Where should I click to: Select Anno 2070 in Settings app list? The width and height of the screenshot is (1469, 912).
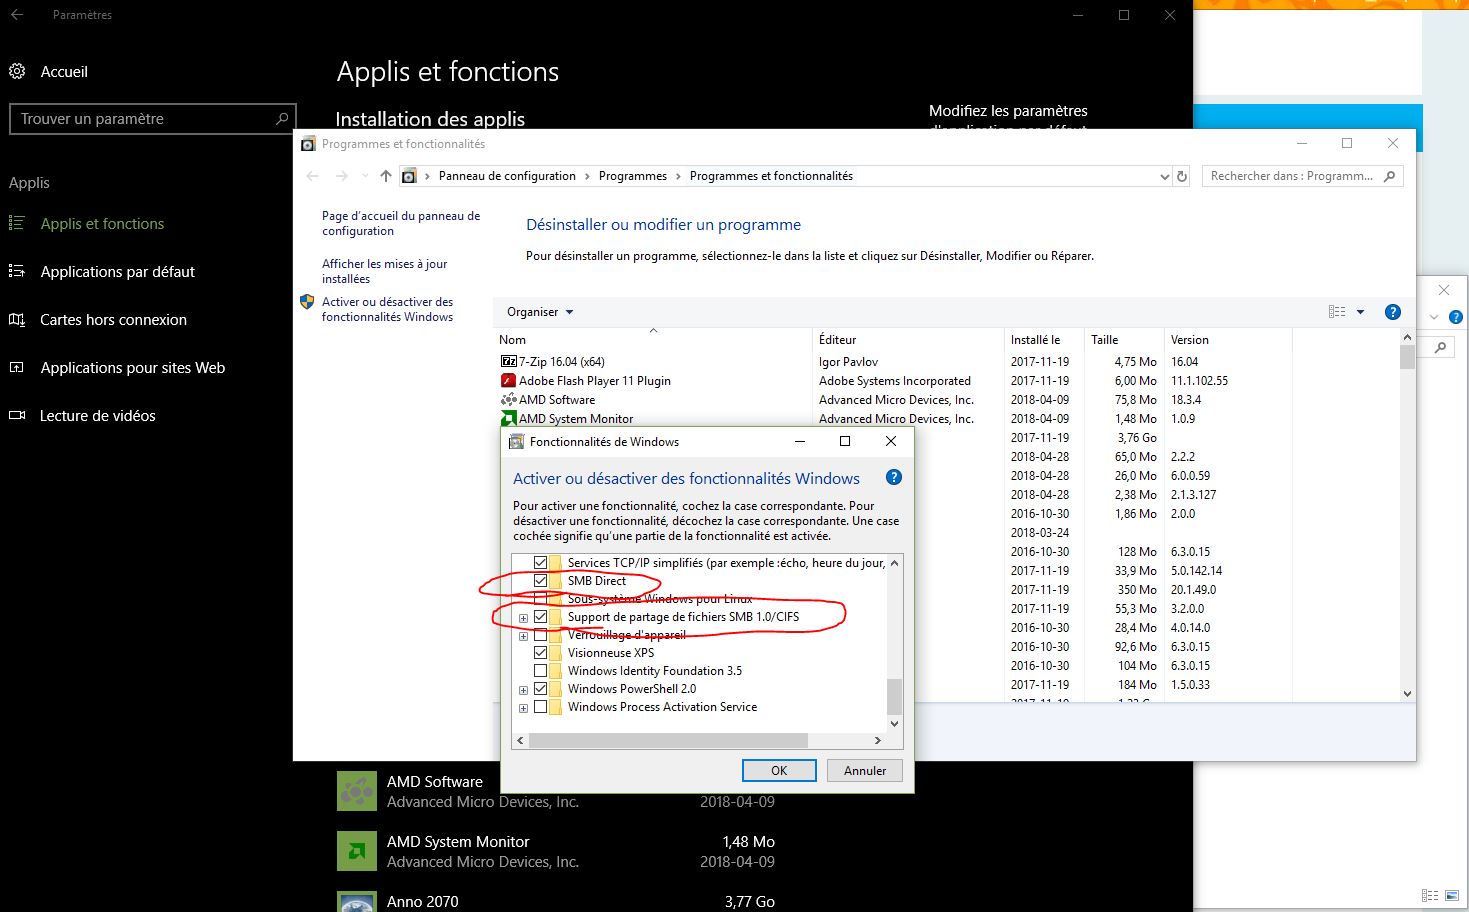click(x=556, y=901)
